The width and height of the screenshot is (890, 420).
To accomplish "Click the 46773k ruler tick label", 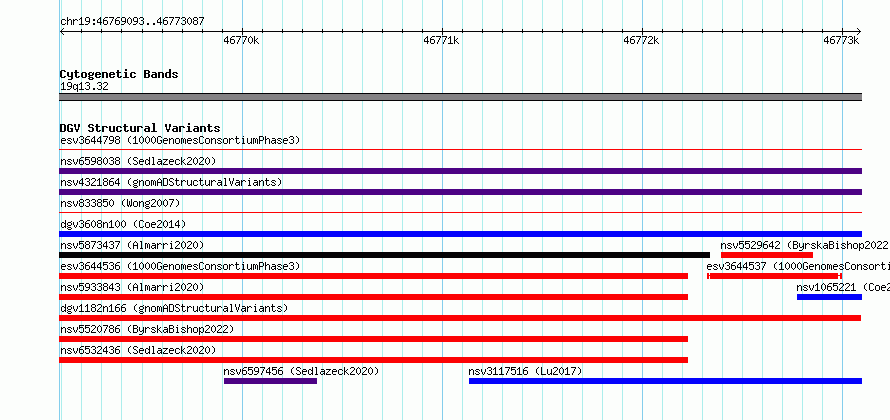I will click(x=842, y=40).
